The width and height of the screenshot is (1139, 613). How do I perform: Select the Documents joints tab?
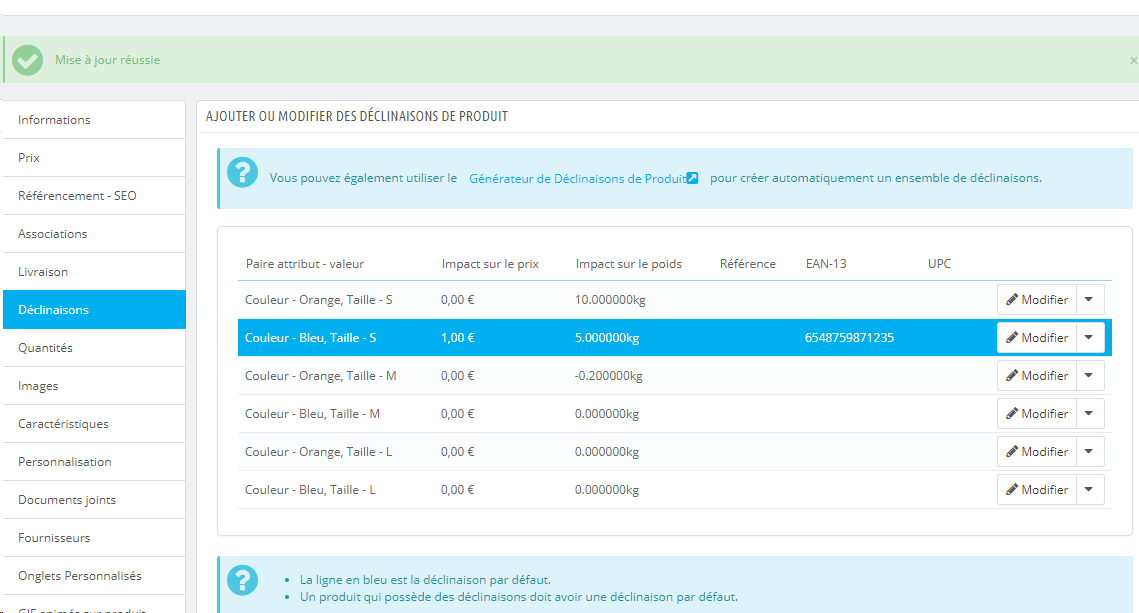[94, 500]
